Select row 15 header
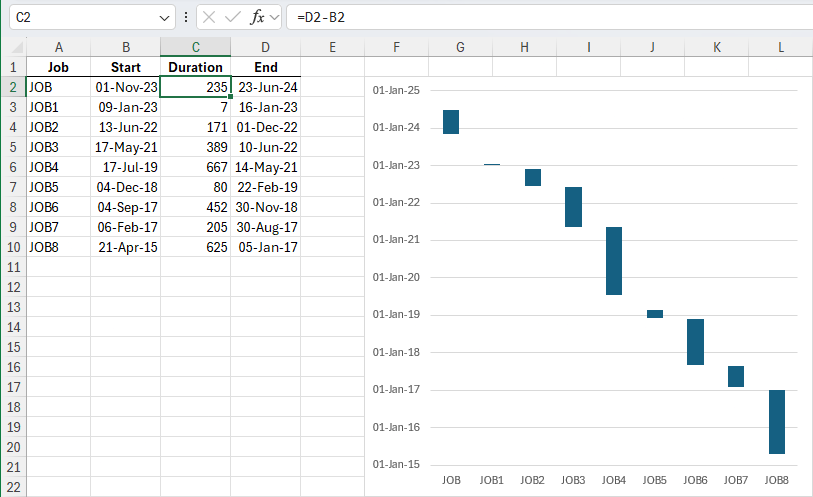The height and width of the screenshot is (497, 813). point(13,347)
